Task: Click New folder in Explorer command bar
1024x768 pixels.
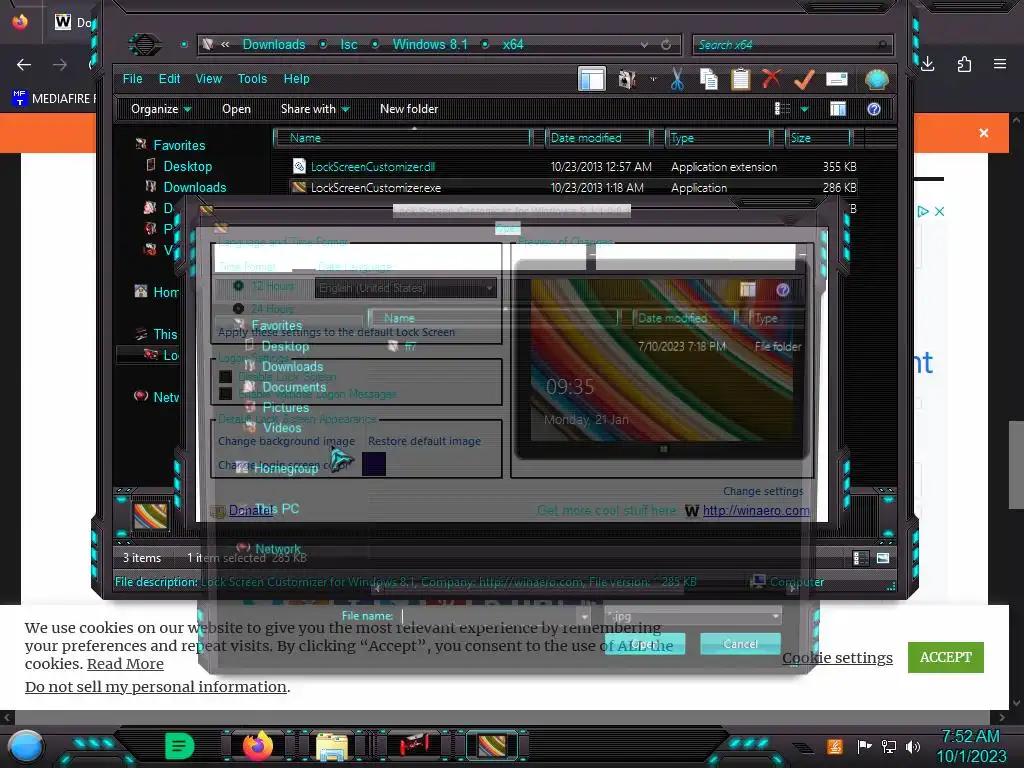Action: click(x=409, y=109)
